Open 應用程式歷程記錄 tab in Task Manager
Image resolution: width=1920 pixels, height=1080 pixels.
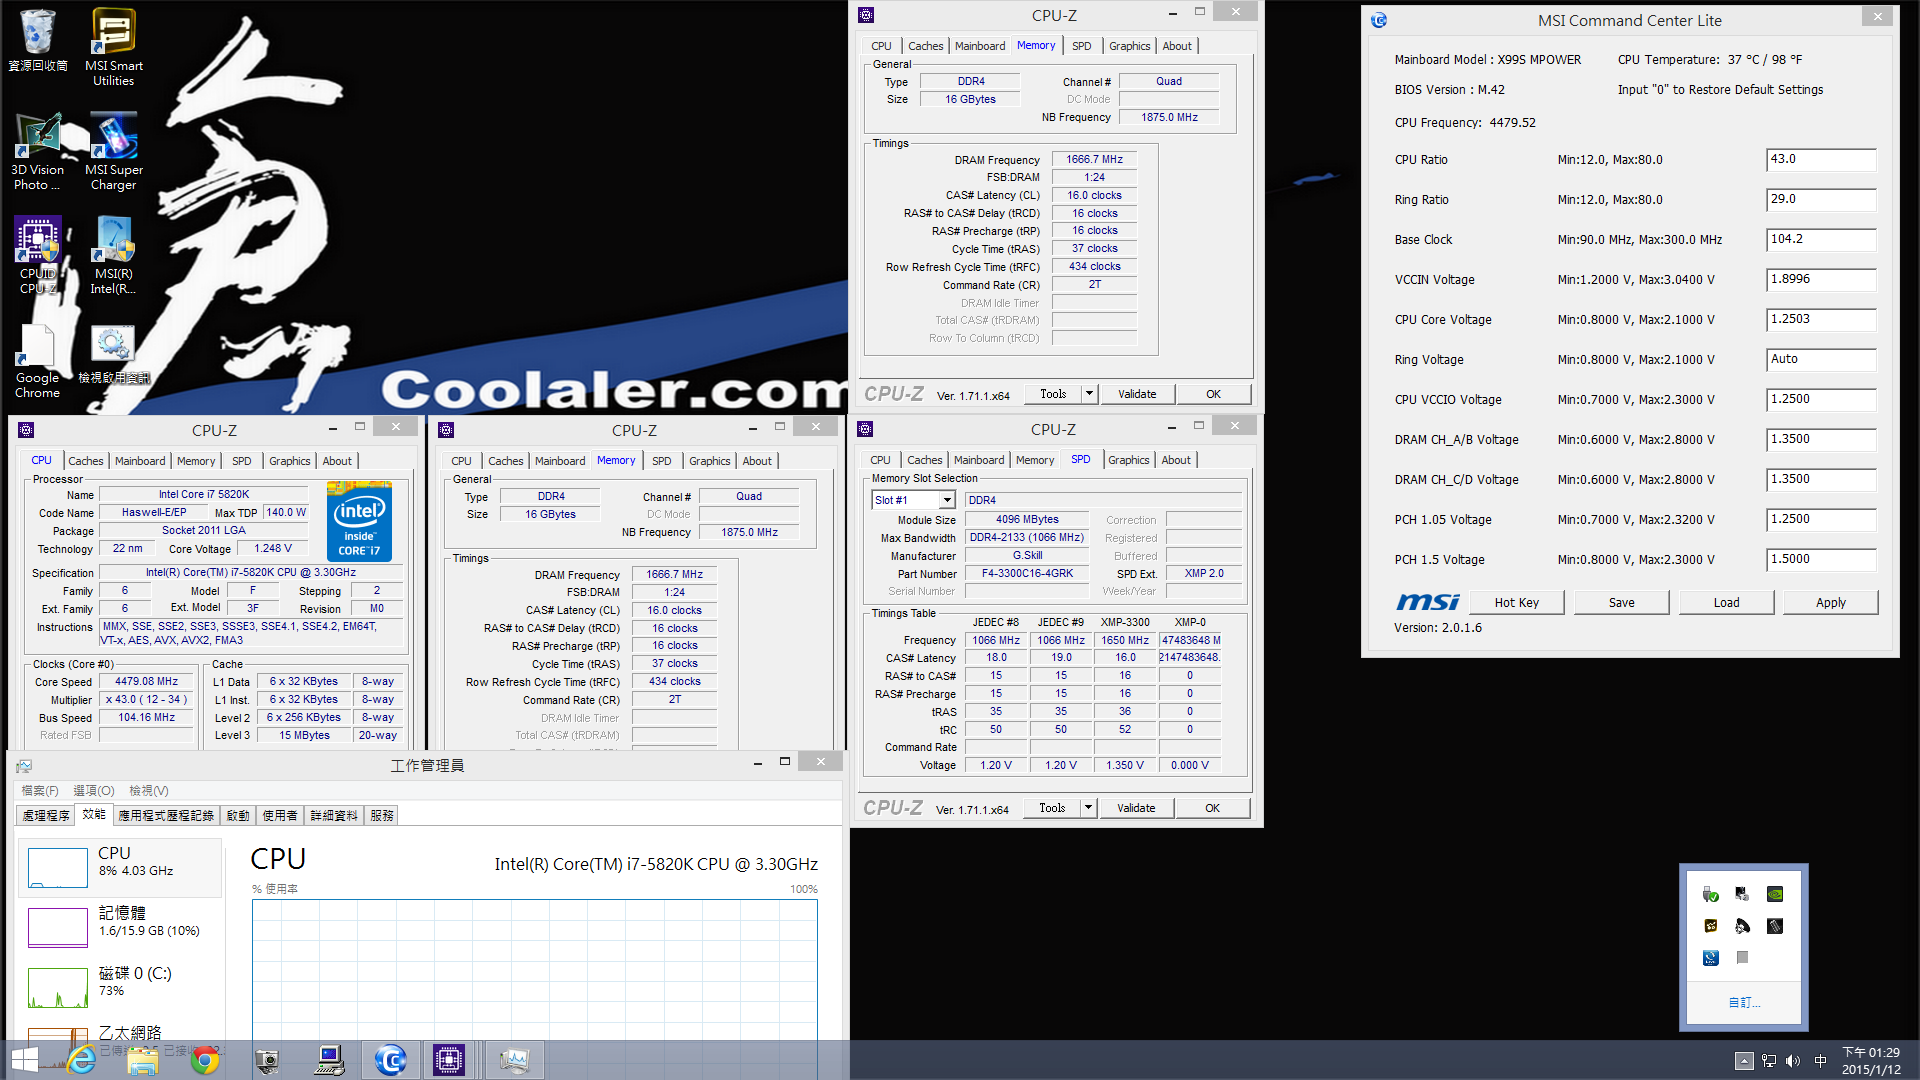[x=166, y=815]
